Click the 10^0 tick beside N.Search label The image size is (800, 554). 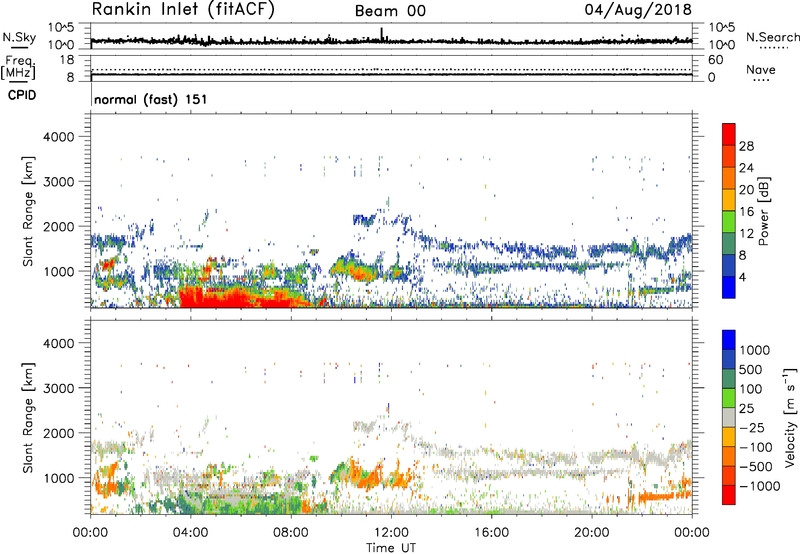point(722,45)
